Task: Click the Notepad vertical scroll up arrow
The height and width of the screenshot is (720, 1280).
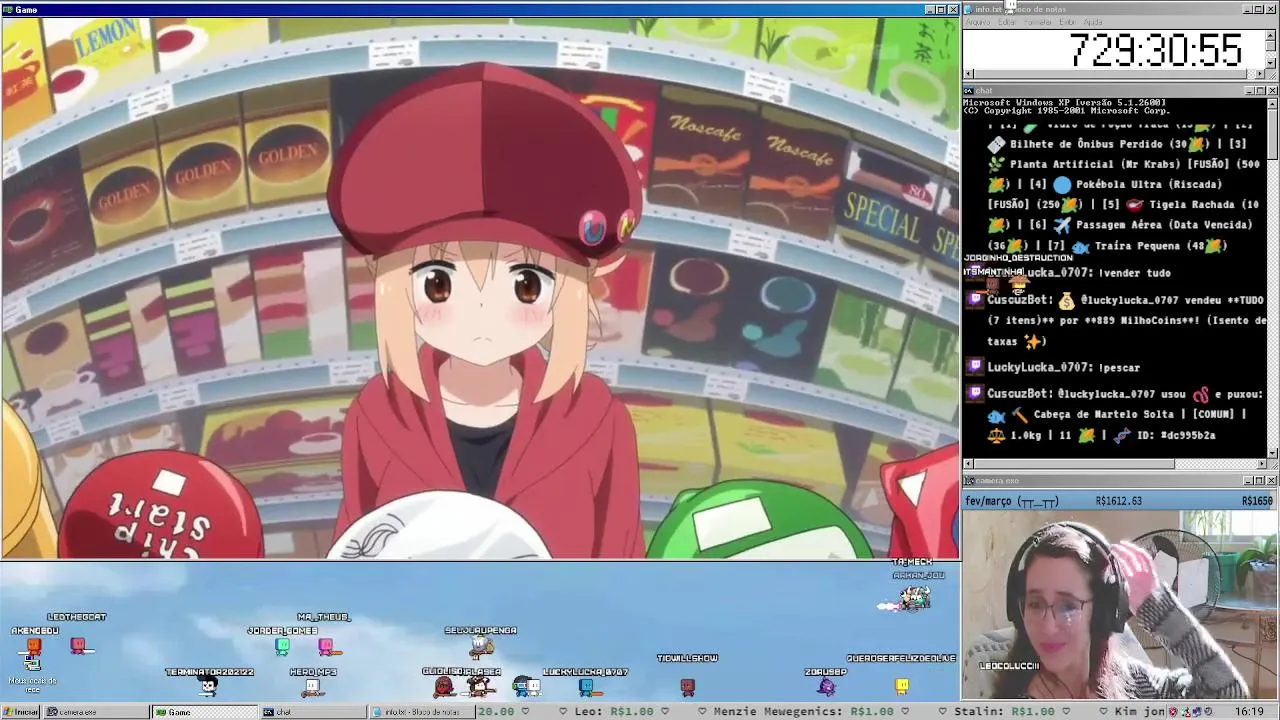Action: click(1272, 34)
